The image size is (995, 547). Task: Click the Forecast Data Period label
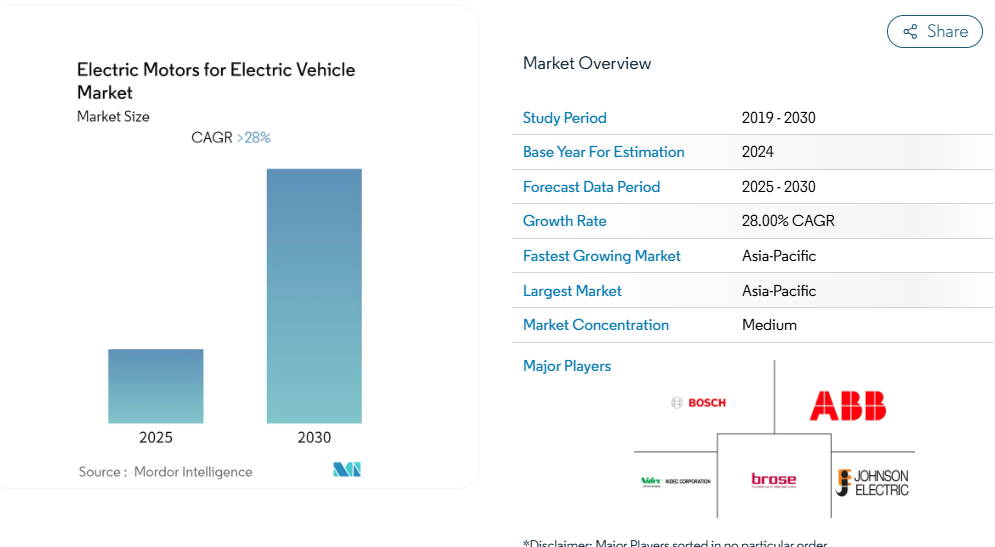point(591,187)
